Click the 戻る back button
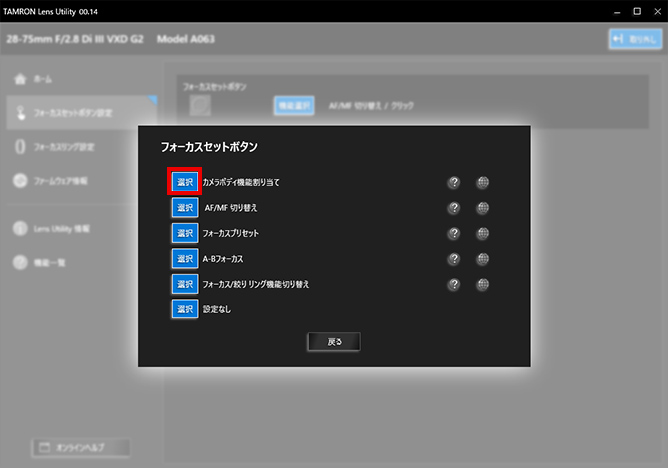Screen dimensions: 668x468 pyautogui.click(x=334, y=342)
